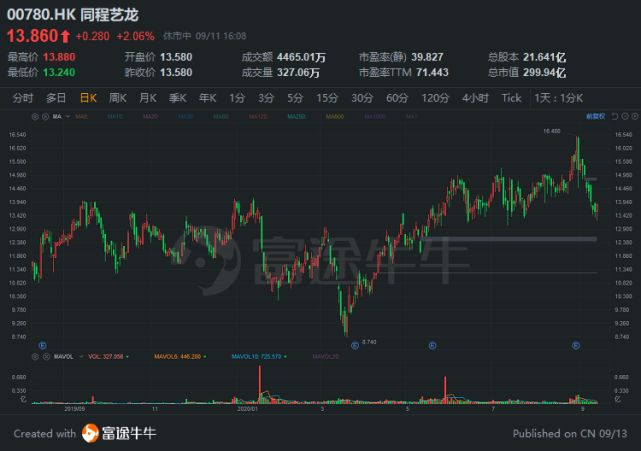Click the MA250 legend label
641x451 pixels.
tap(296, 117)
